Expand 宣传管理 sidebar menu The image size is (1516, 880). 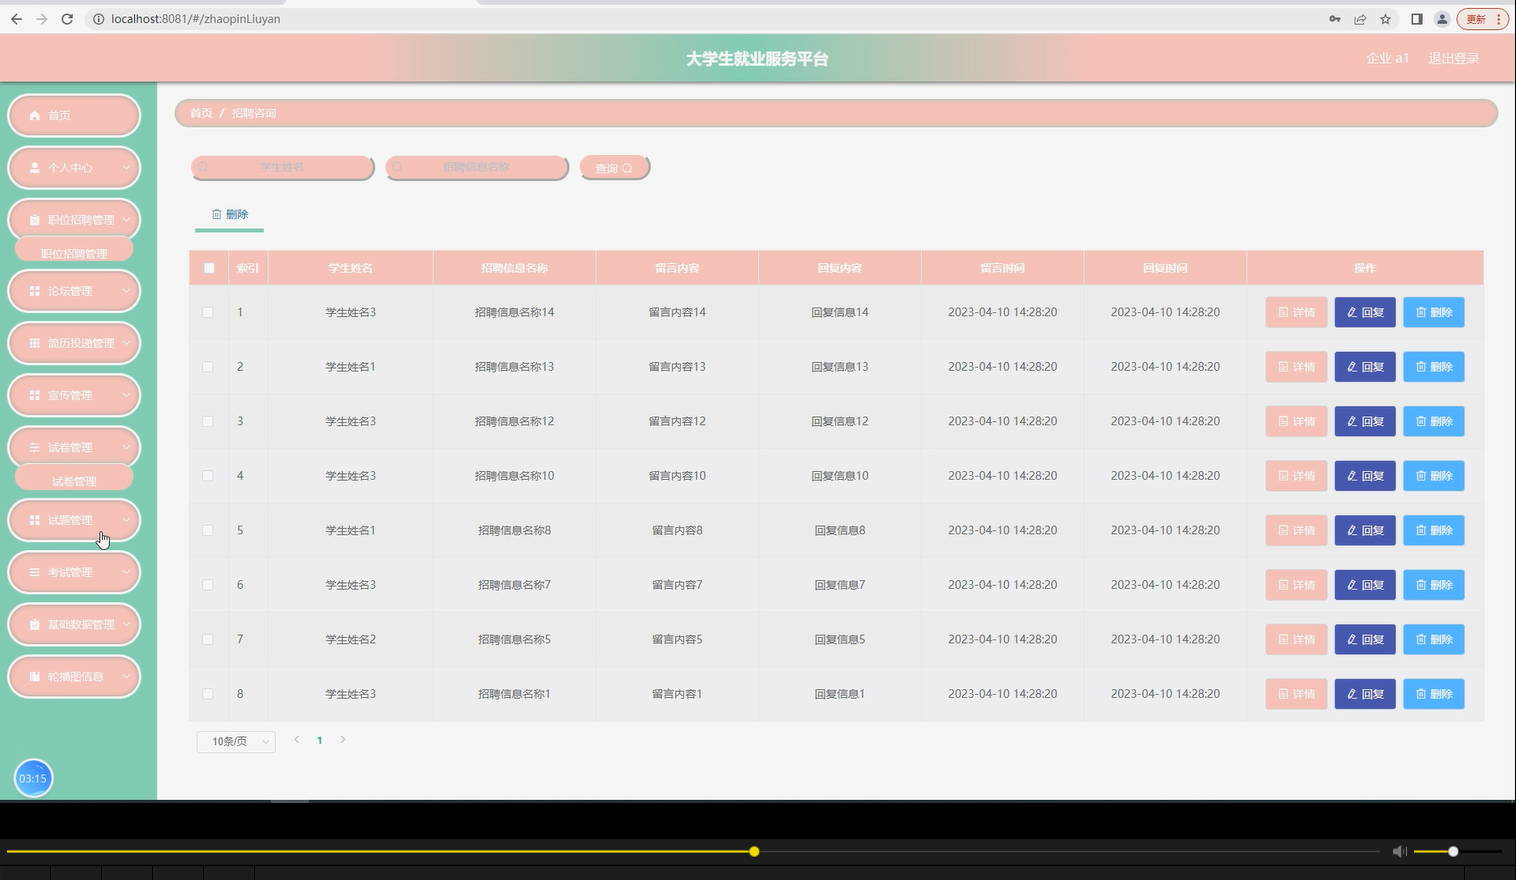pyautogui.click(x=74, y=395)
